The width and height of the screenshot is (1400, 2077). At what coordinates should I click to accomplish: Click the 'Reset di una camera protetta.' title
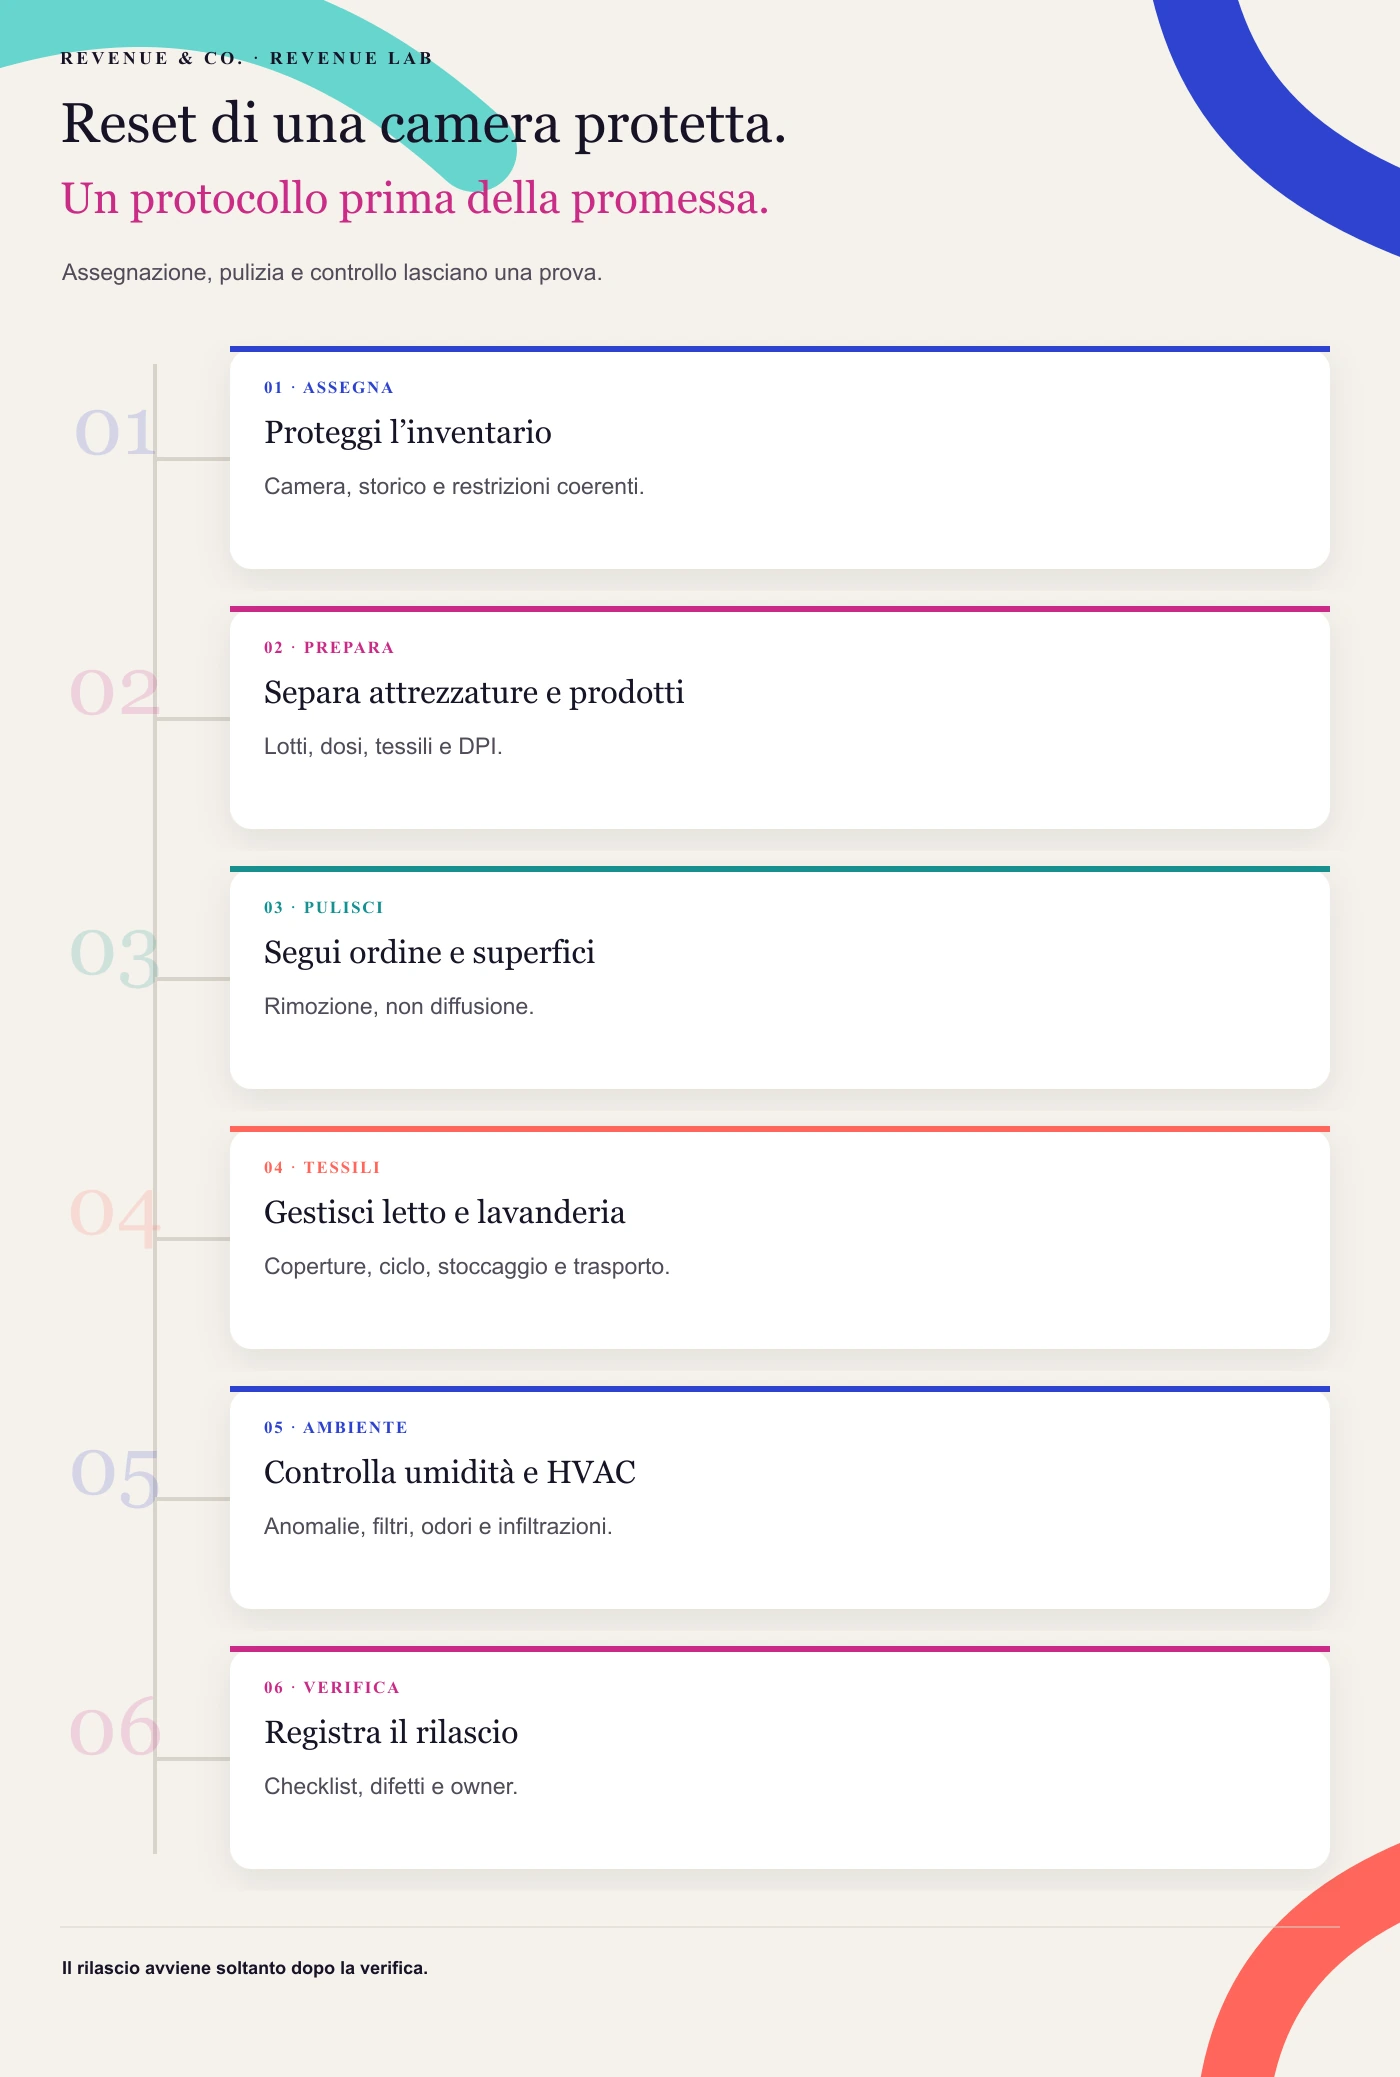(424, 125)
